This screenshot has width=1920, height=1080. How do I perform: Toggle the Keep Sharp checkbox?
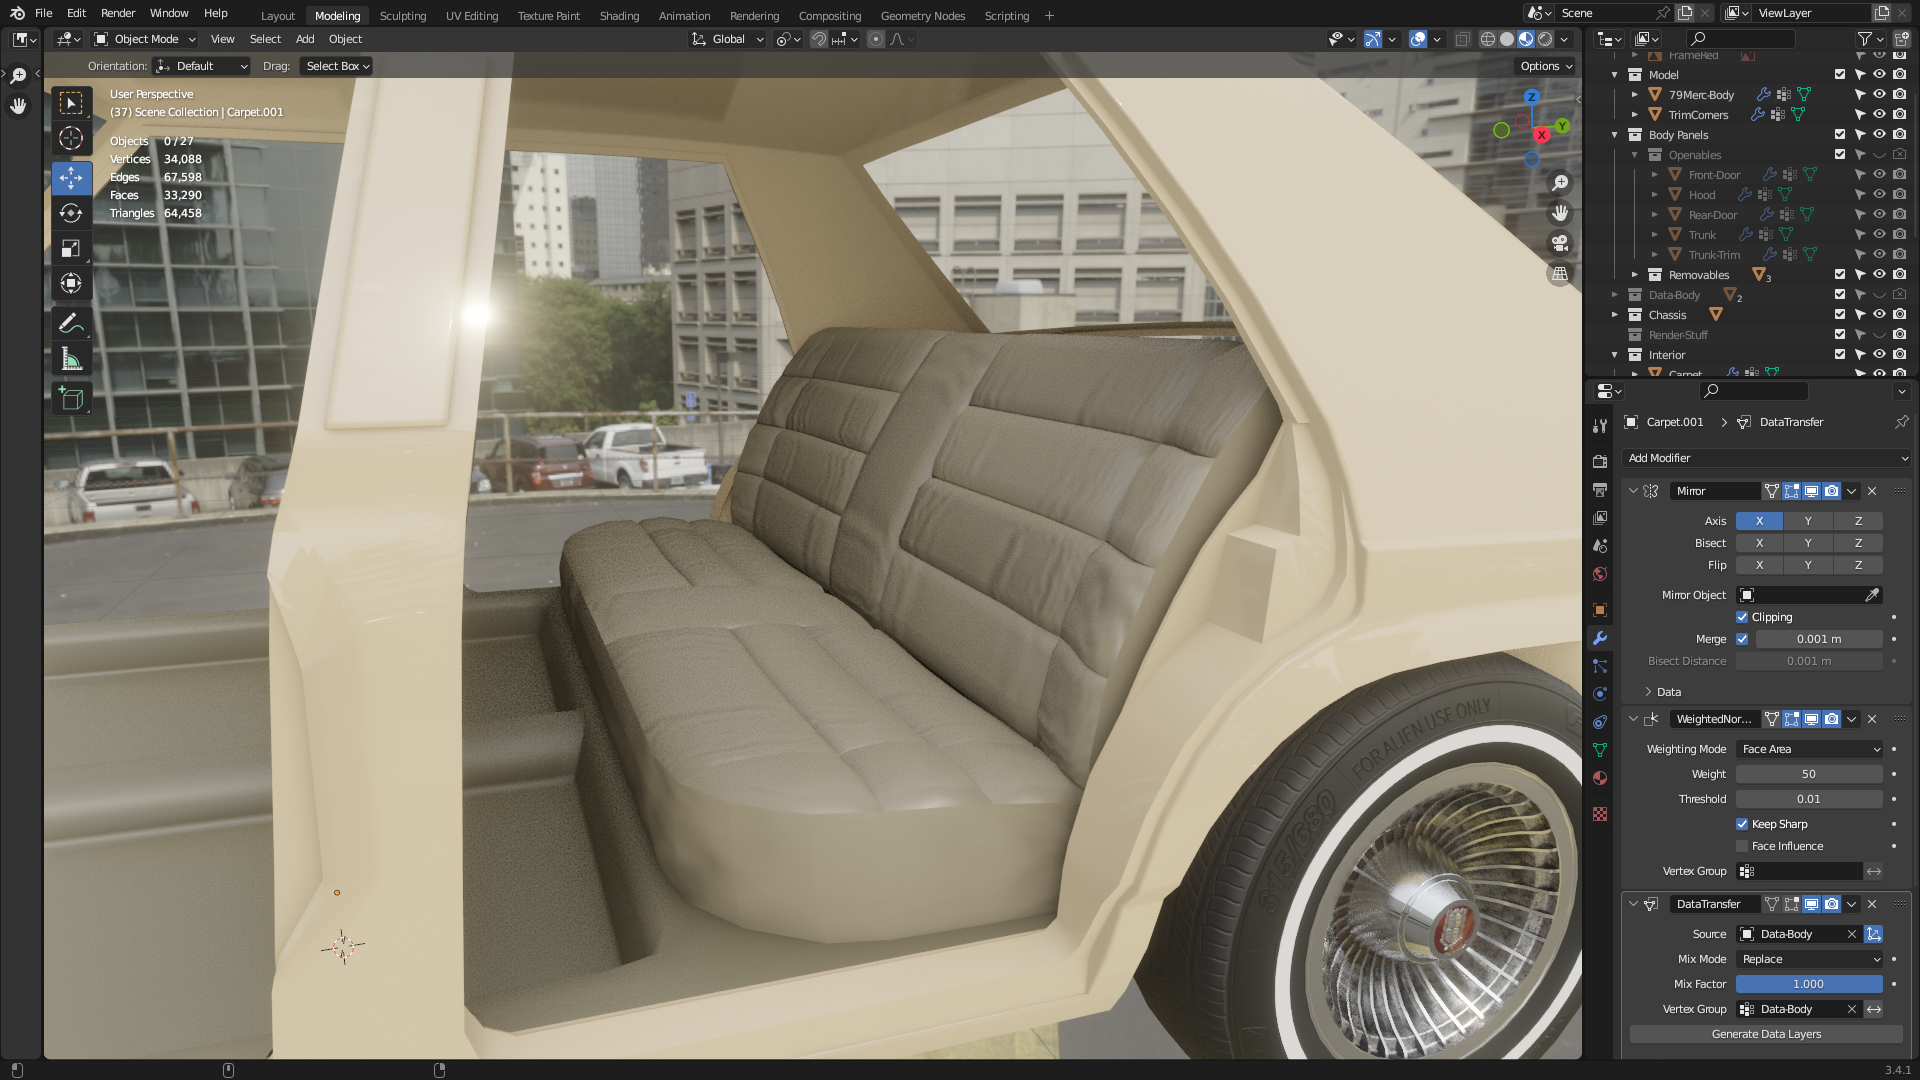click(1742, 824)
